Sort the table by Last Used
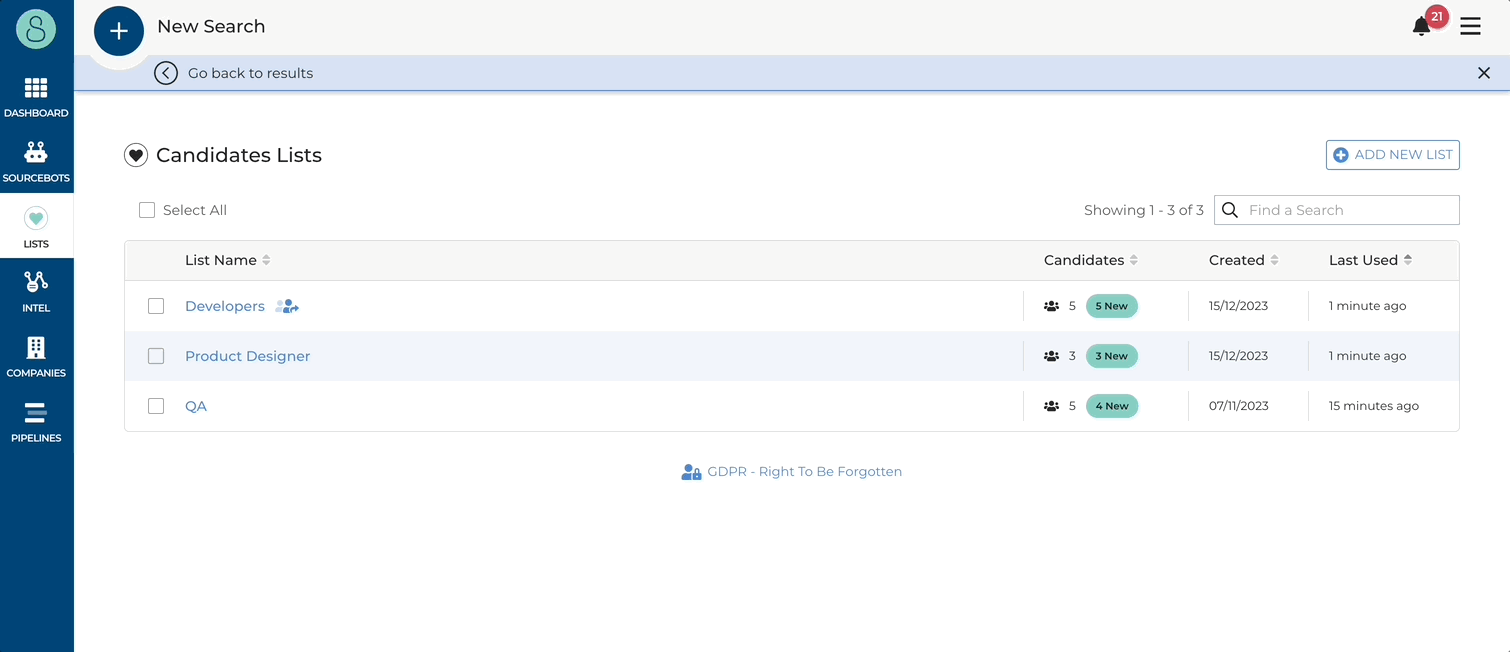Viewport: 1510px width, 652px height. (x=1406, y=259)
